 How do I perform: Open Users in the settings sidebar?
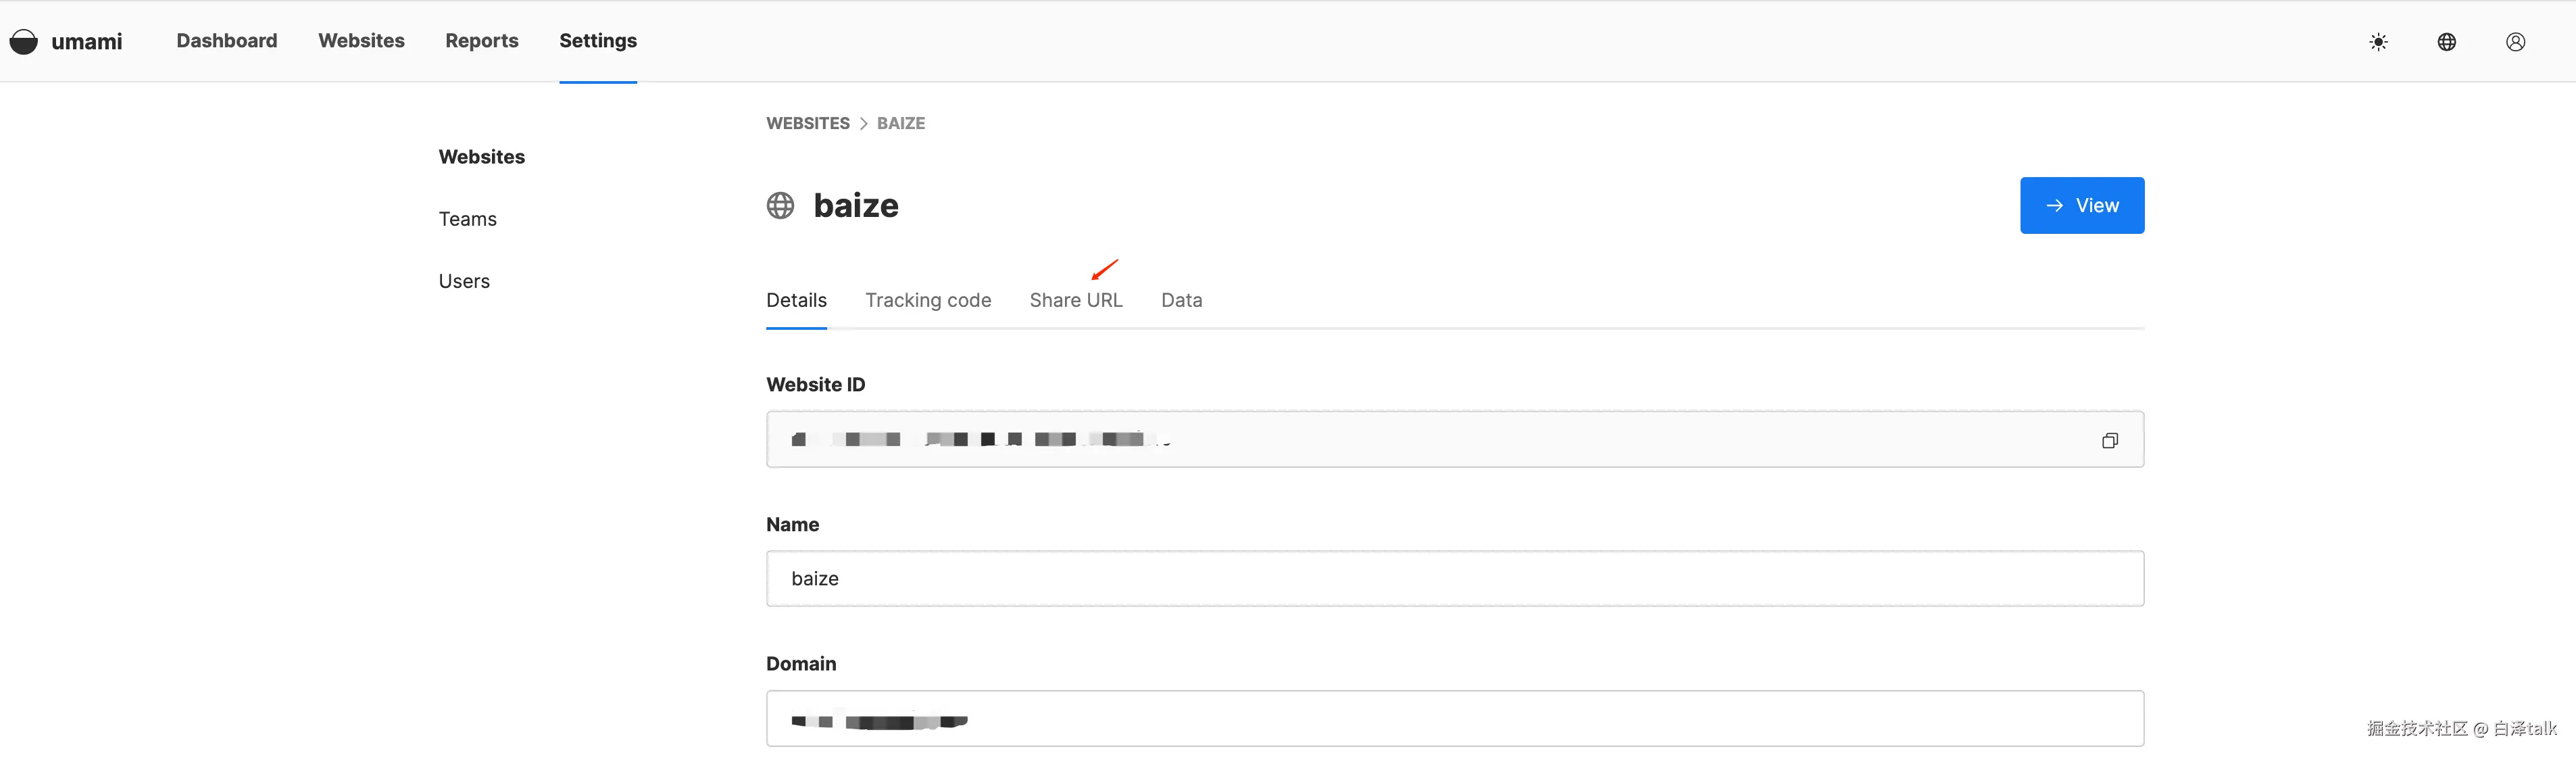[464, 281]
